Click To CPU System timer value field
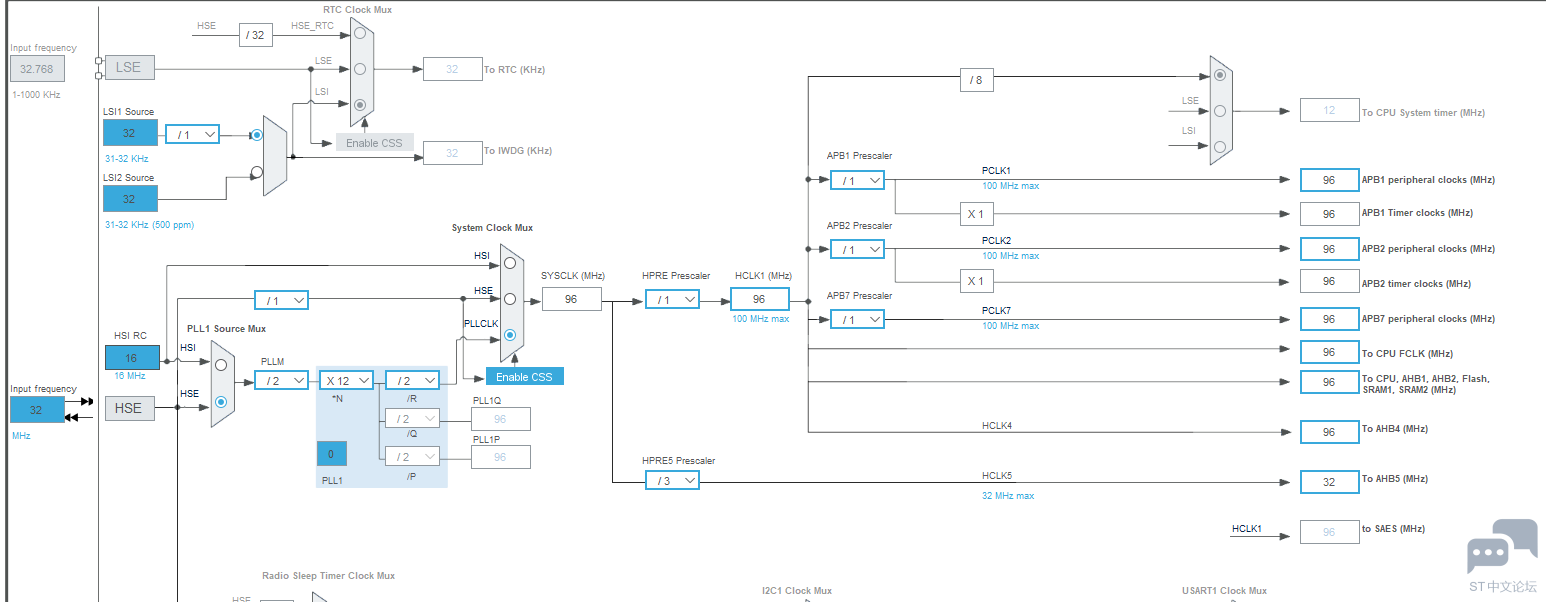The height and width of the screenshot is (602, 1546). point(1329,111)
